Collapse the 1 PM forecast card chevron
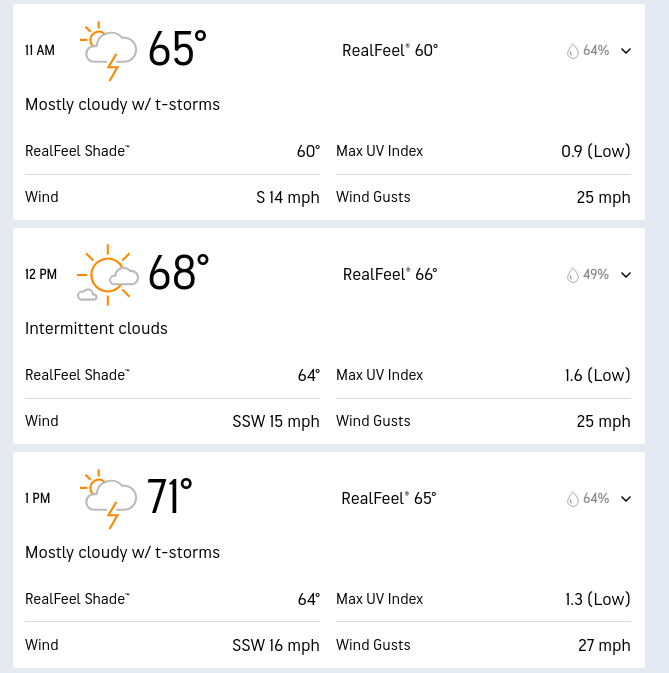669x673 pixels. coord(626,499)
